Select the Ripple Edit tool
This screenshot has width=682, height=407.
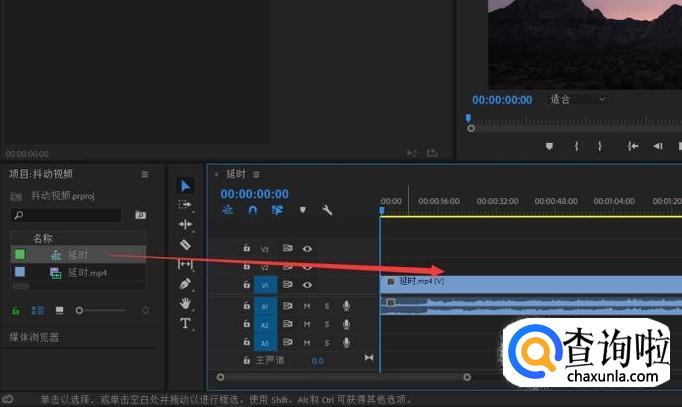185,224
